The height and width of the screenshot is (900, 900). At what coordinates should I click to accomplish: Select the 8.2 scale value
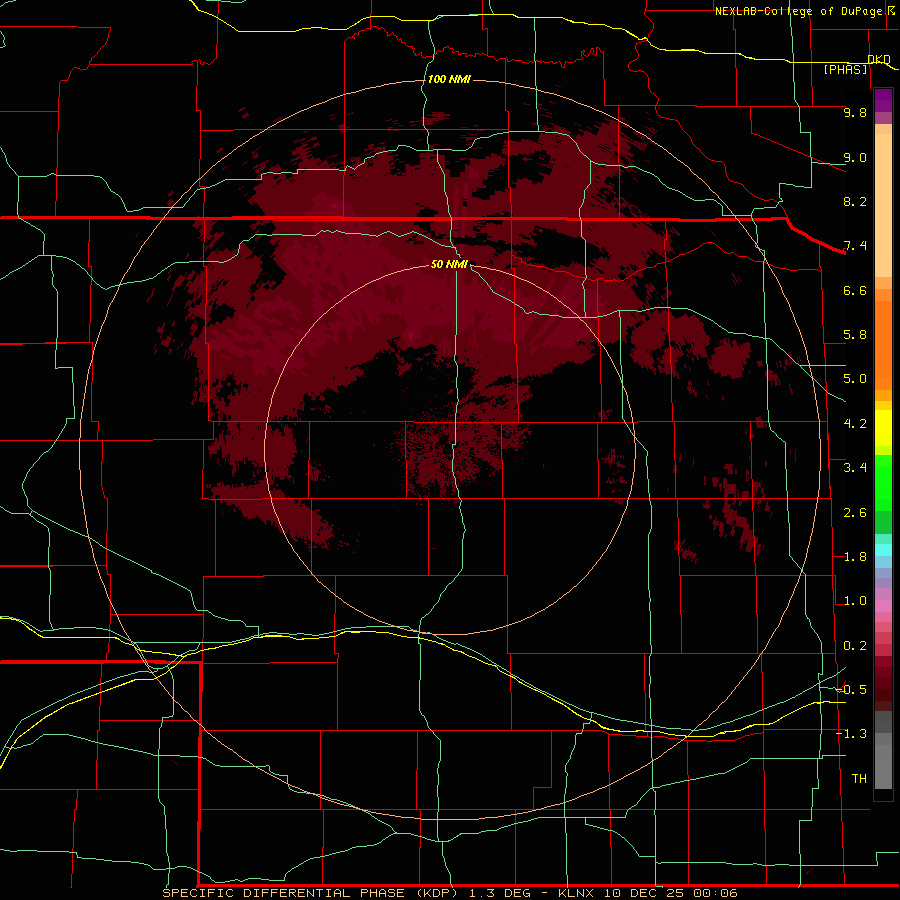(855, 201)
